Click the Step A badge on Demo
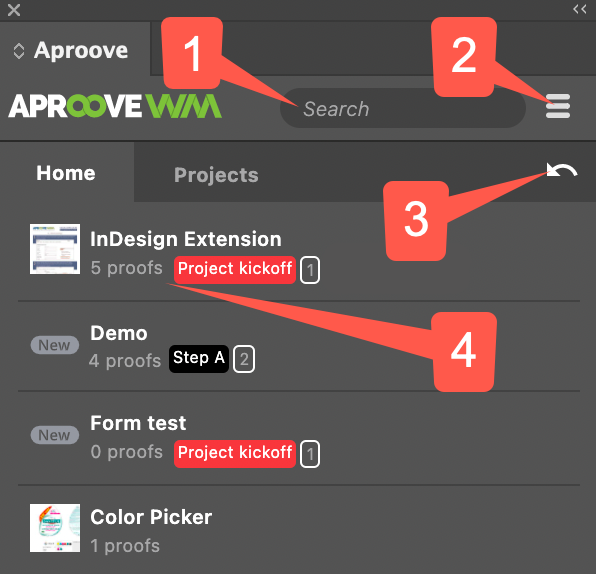596x574 pixels. 199,358
